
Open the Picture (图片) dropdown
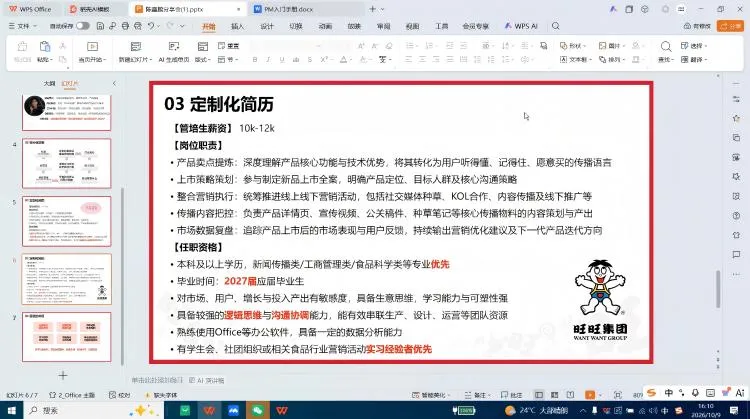coord(612,46)
